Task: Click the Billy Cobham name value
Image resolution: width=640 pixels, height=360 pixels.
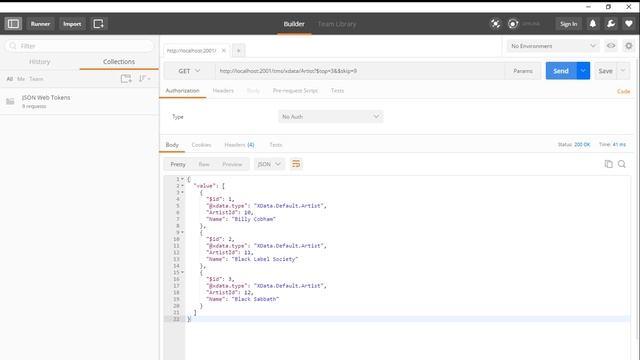Action: 253,219
